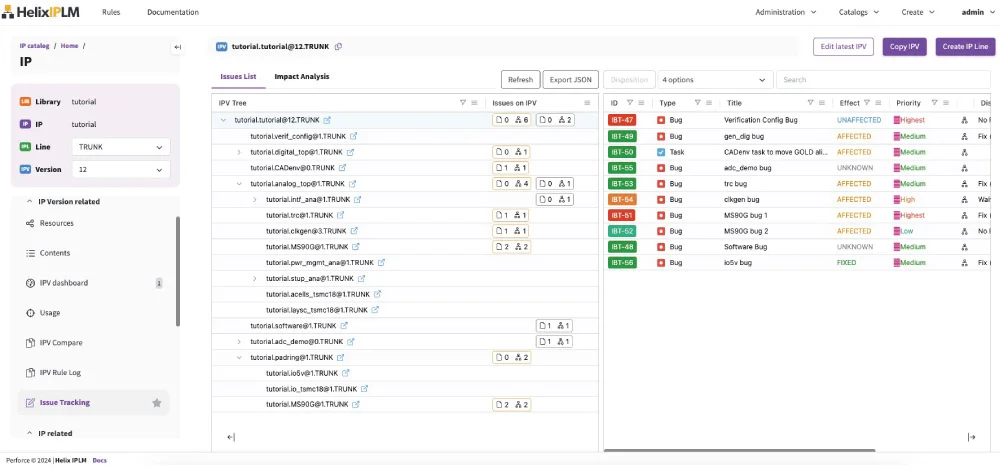Open external link for tutorial.intf_ana@1.TRUNK

point(358,200)
